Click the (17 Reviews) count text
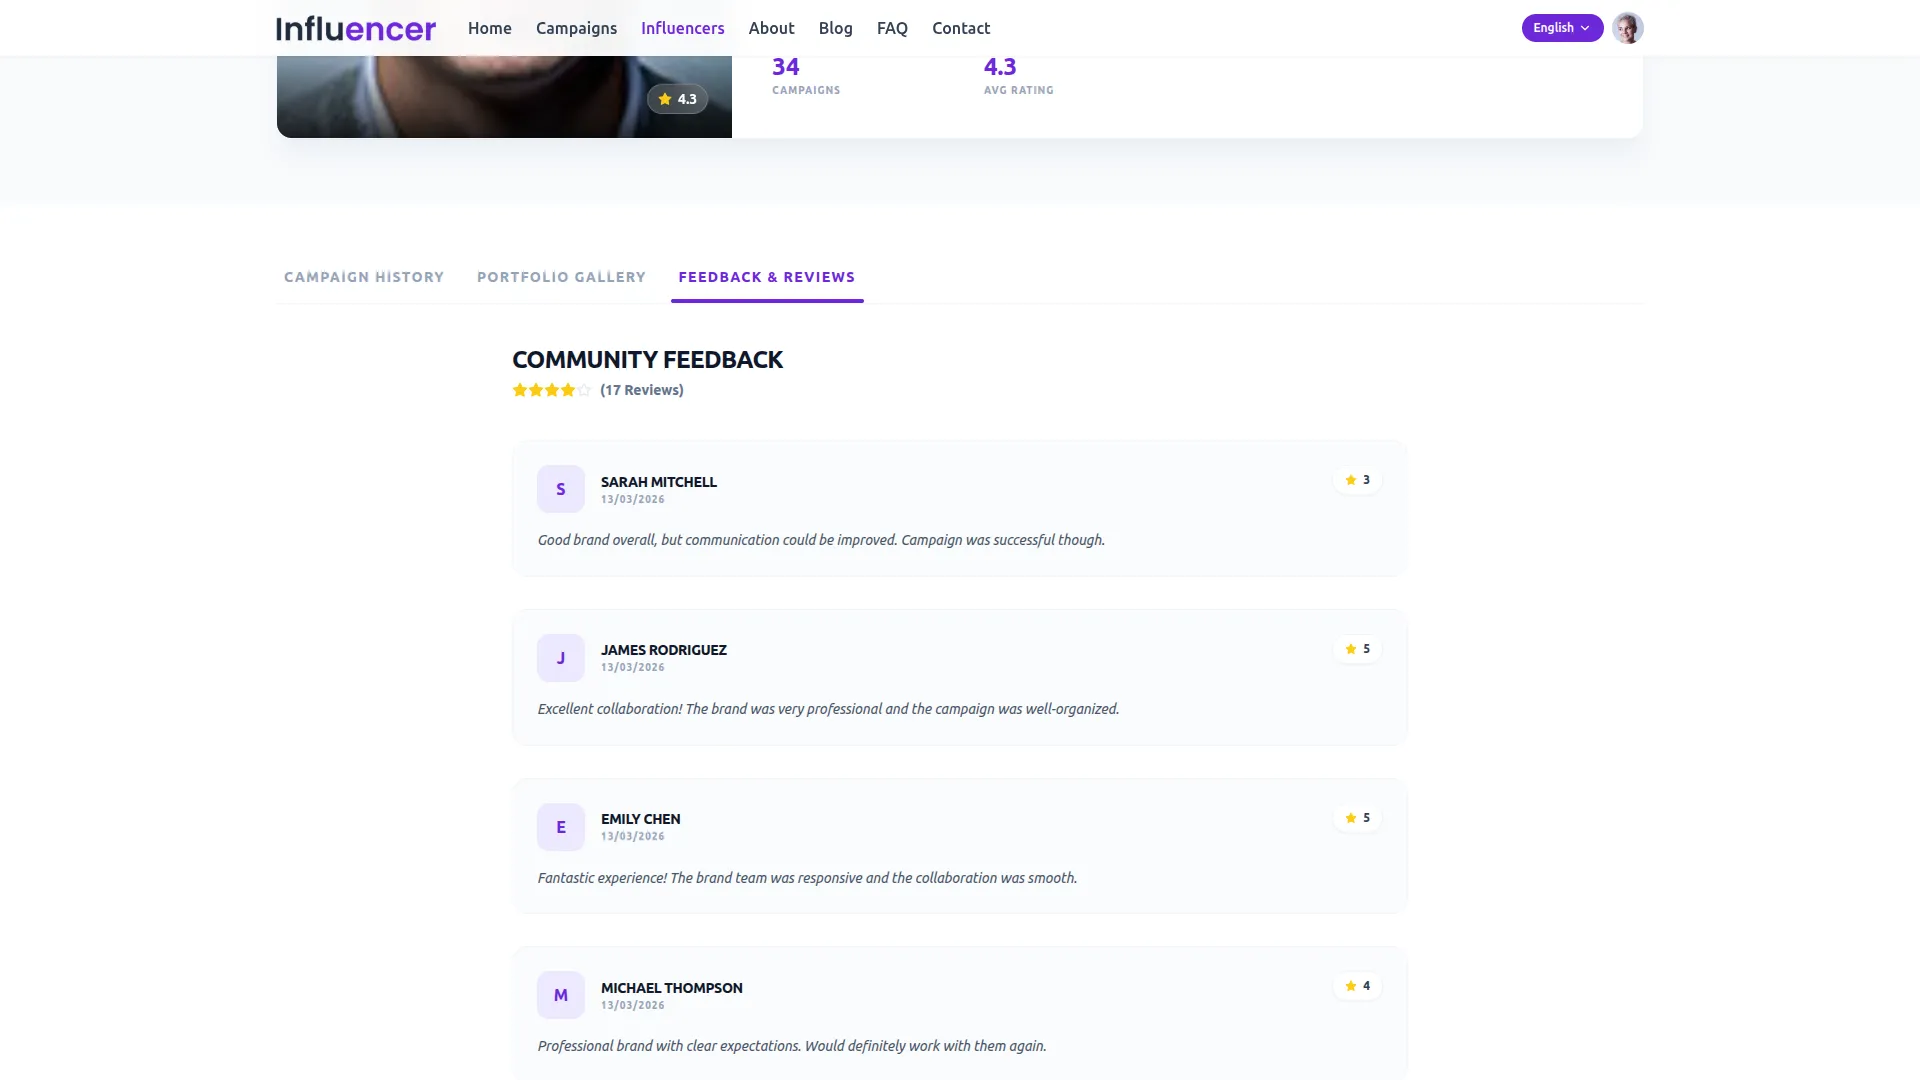The image size is (1920, 1080). (642, 390)
